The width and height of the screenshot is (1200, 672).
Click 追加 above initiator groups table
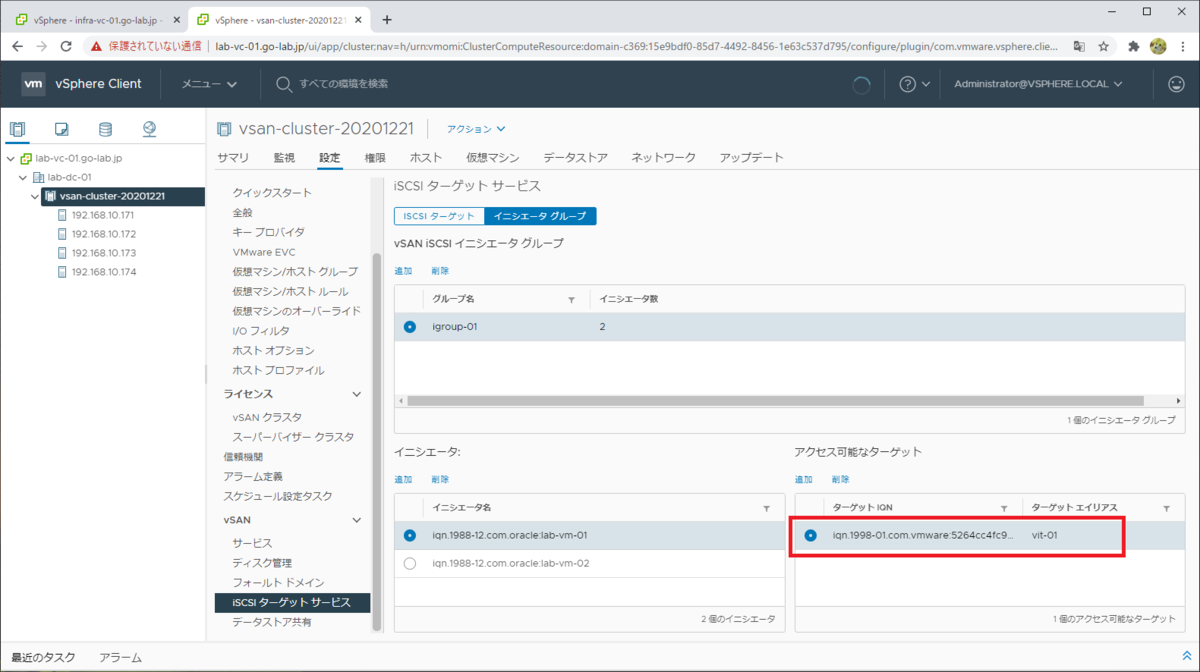[x=403, y=271]
